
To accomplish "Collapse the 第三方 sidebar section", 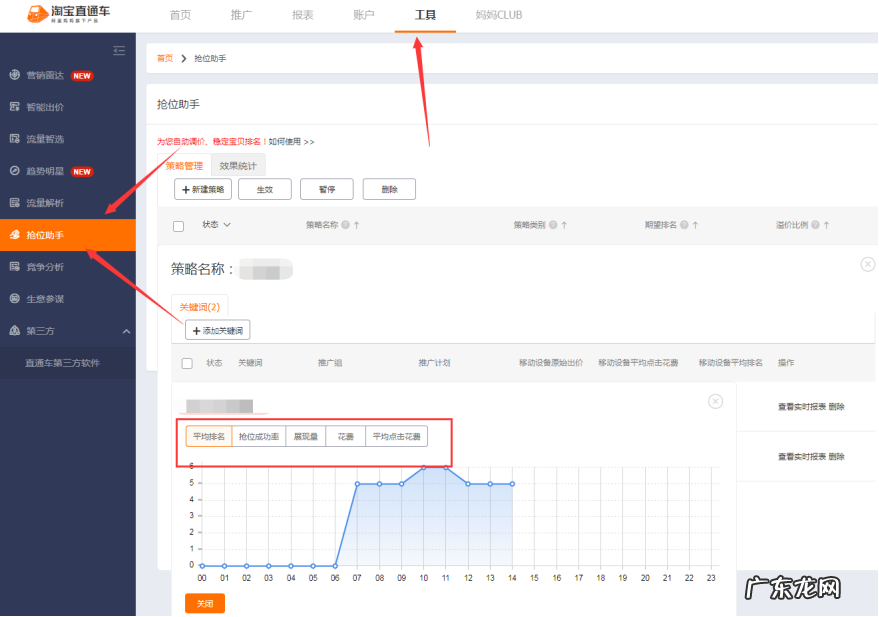I will click(125, 331).
